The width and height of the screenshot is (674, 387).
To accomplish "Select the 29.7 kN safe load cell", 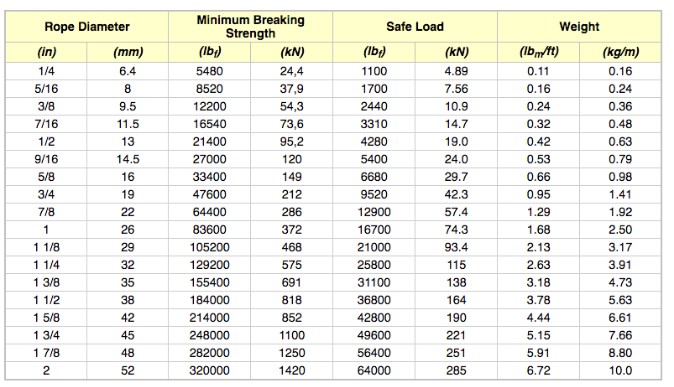I will tap(456, 177).
